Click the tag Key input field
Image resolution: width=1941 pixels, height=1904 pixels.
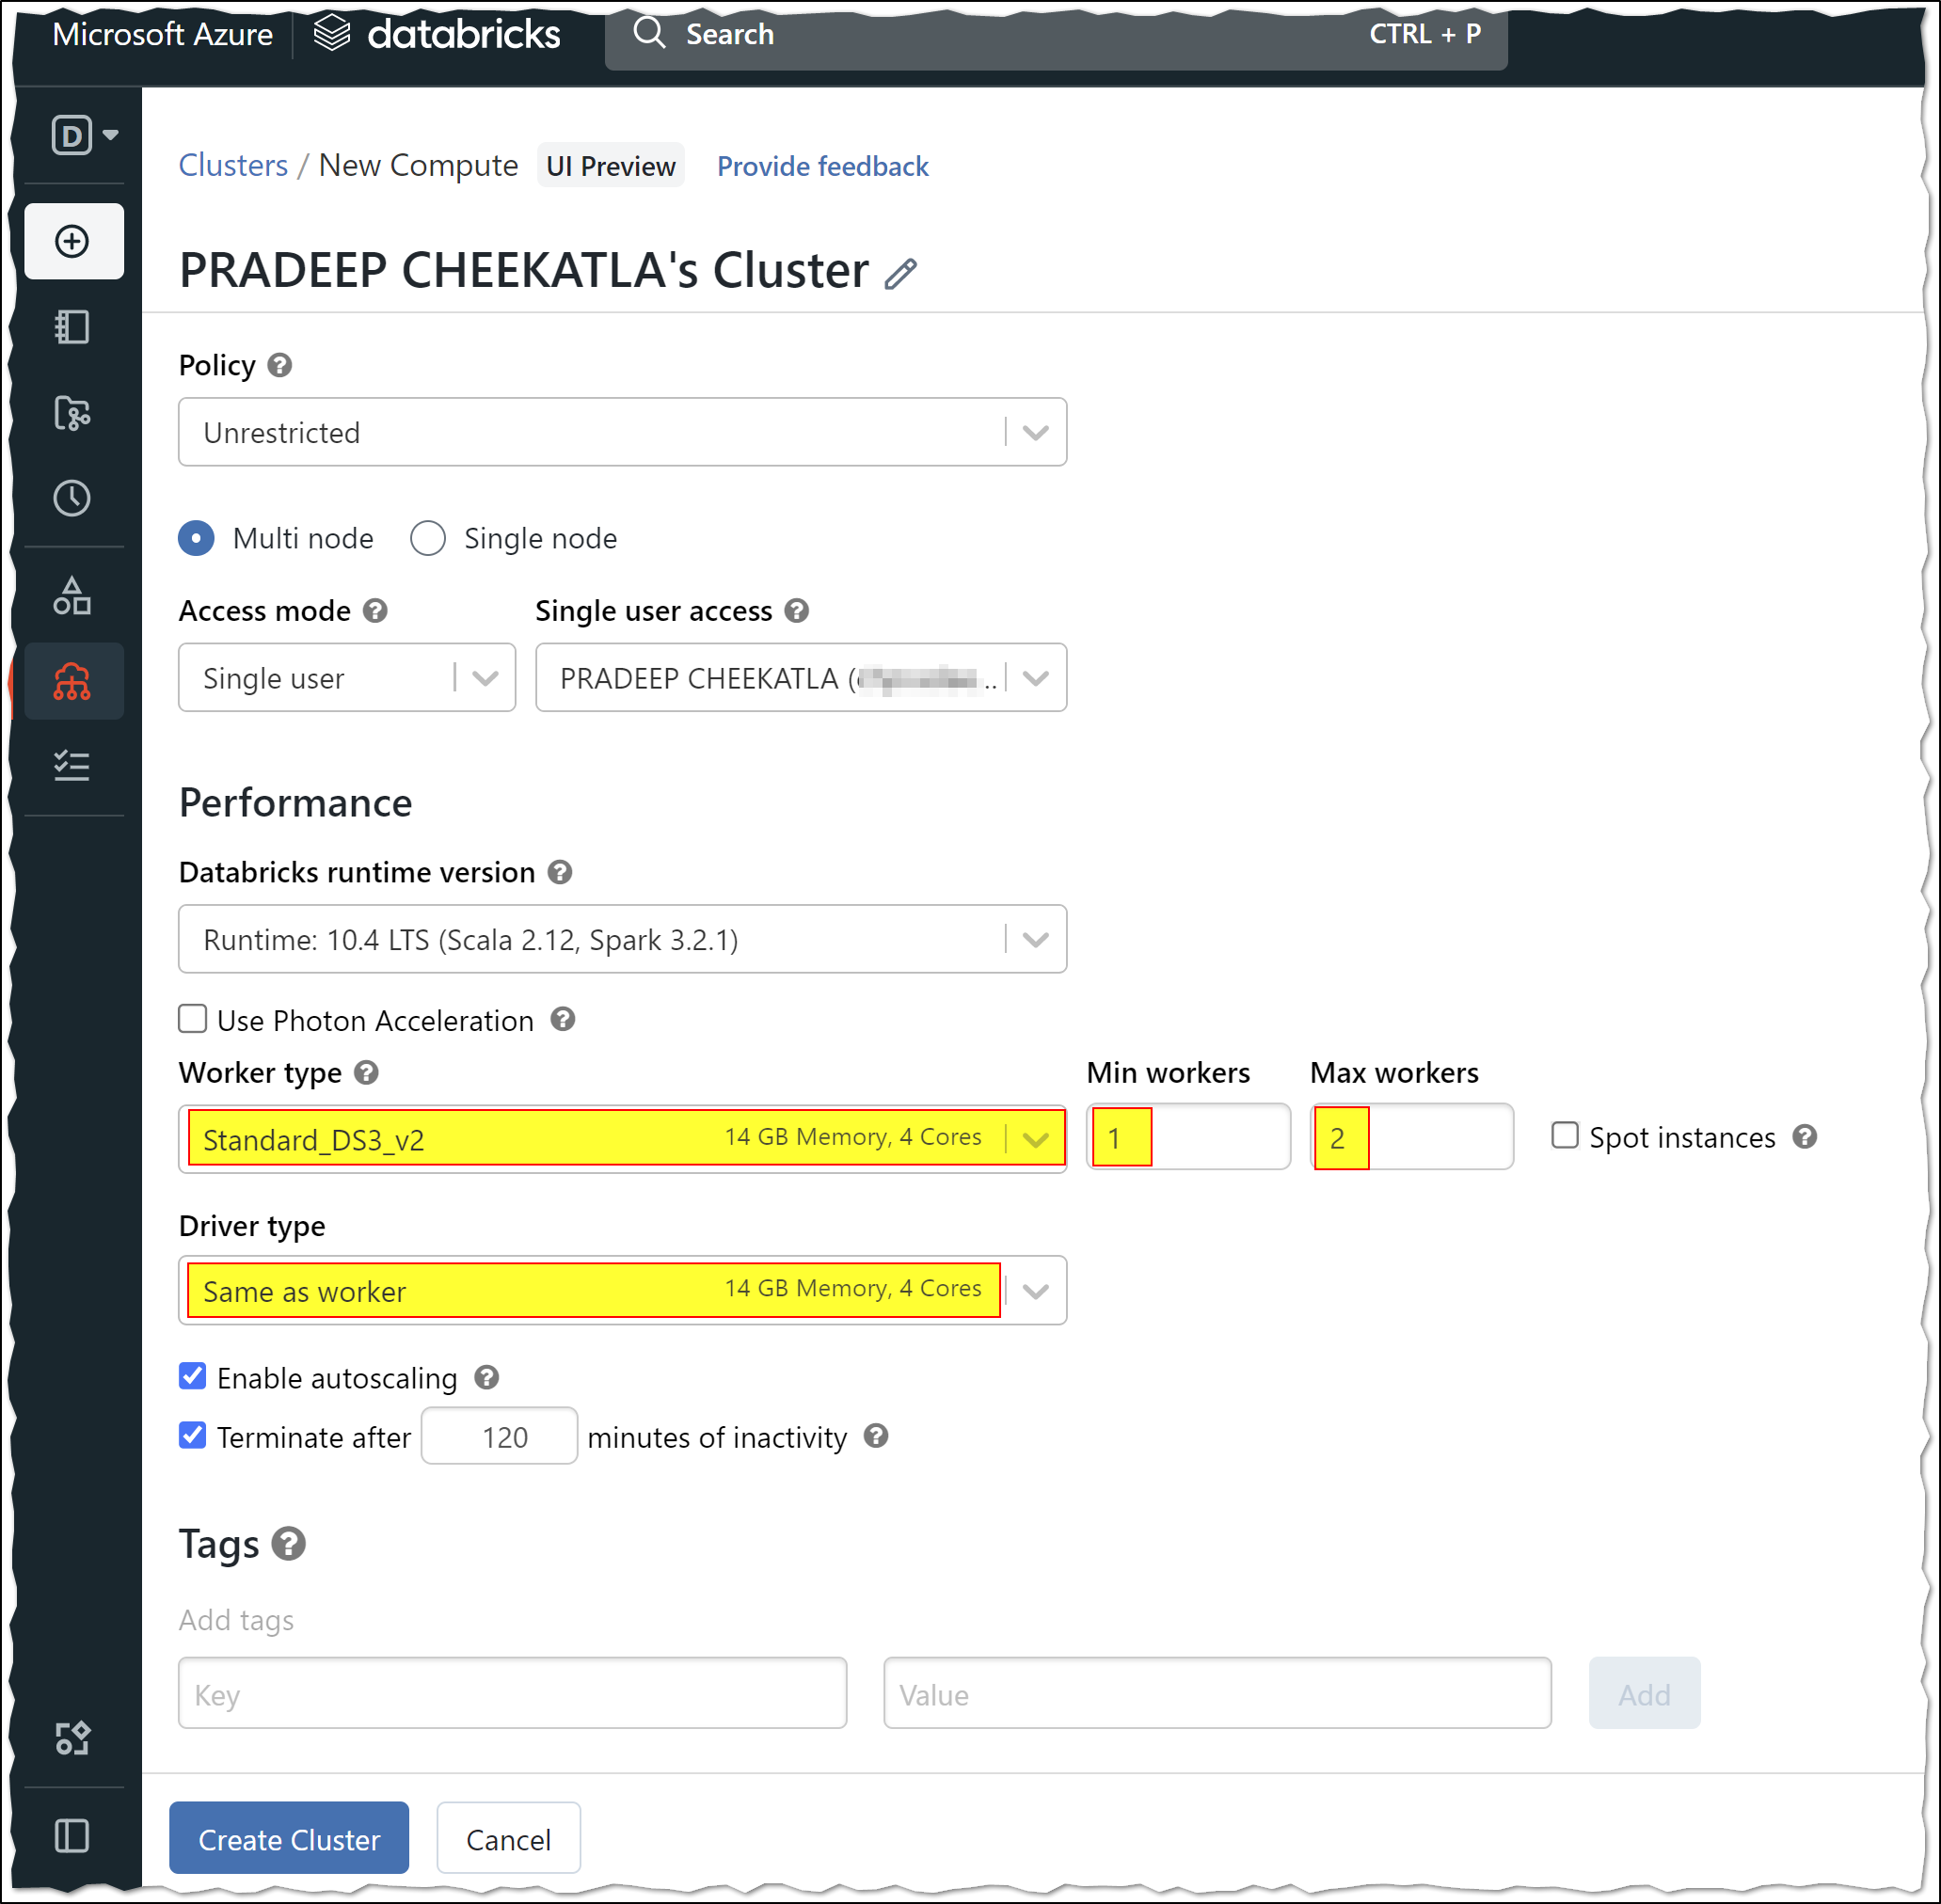click(x=512, y=1694)
